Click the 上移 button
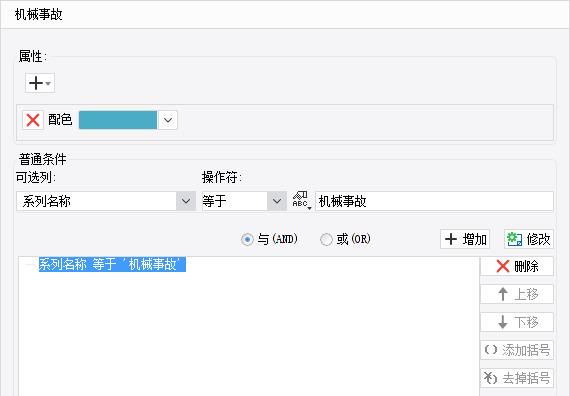This screenshot has height=396, width=570. click(517, 294)
